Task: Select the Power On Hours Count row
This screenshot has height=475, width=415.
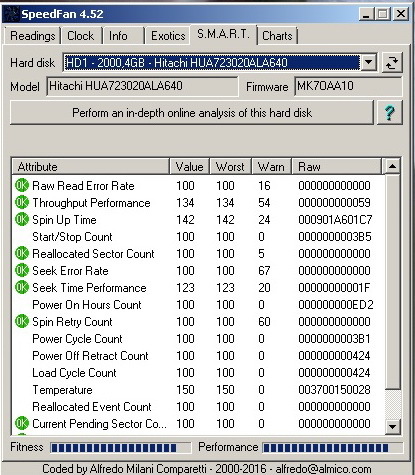Action: [198, 305]
